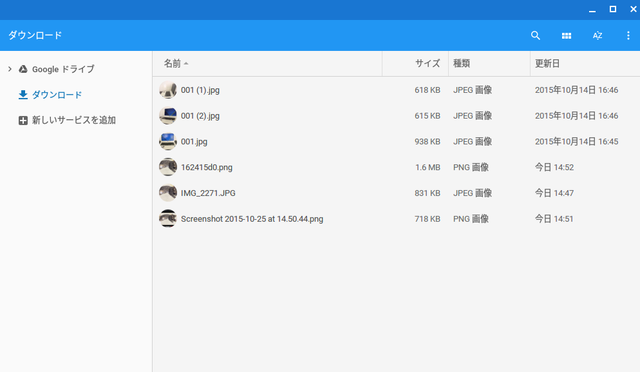Click the ダウンロード title in header bar

[x=35, y=36]
